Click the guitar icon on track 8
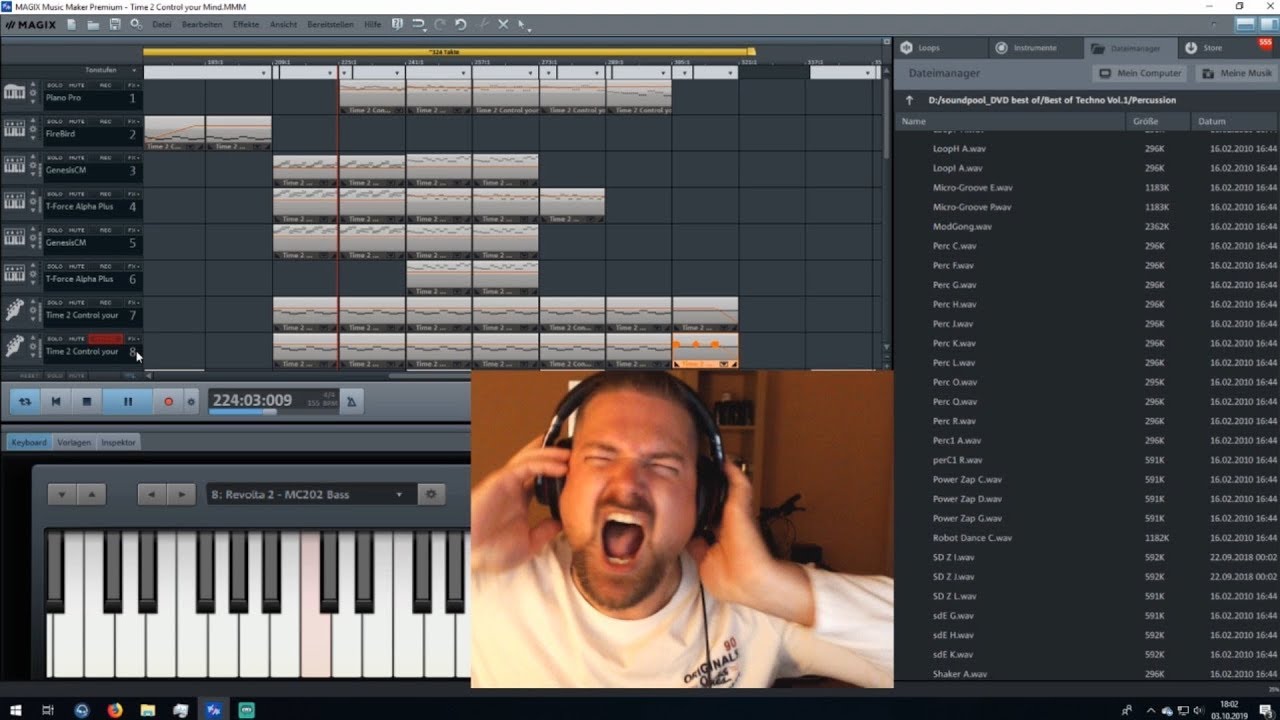The image size is (1280, 720). pos(14,347)
